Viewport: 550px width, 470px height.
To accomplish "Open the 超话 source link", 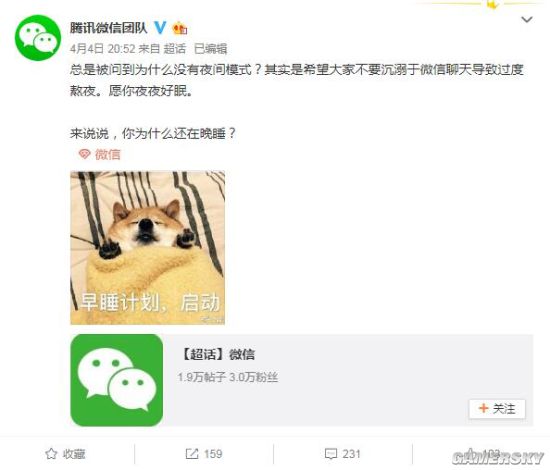I will [174, 49].
